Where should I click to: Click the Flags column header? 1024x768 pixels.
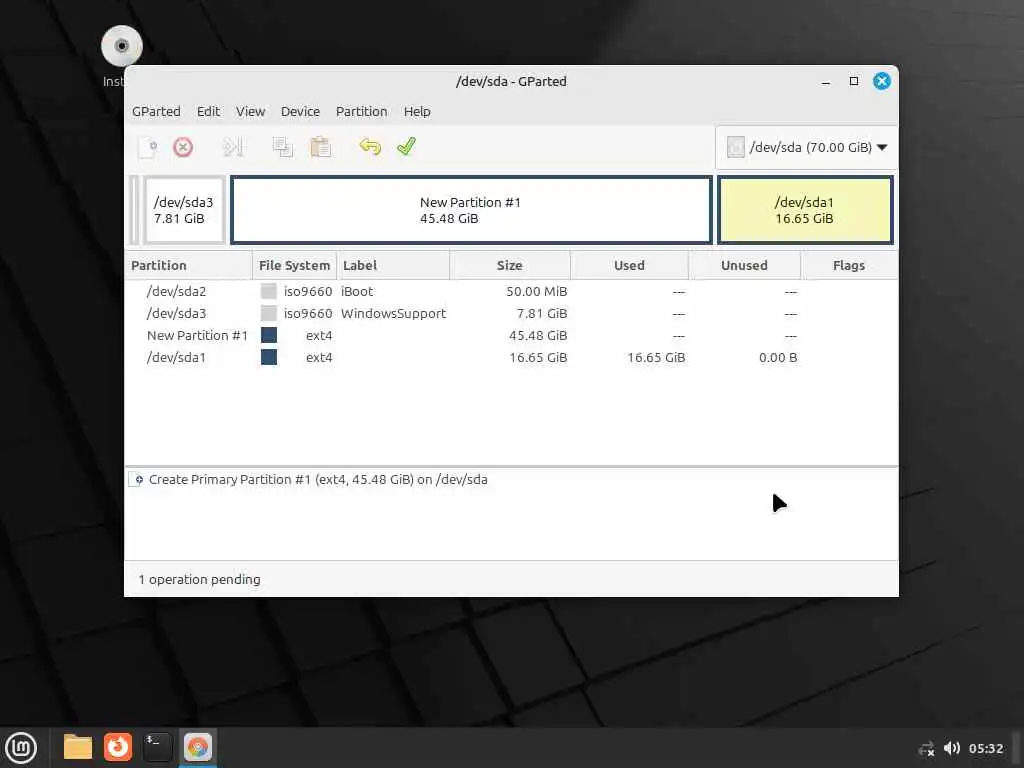(849, 266)
